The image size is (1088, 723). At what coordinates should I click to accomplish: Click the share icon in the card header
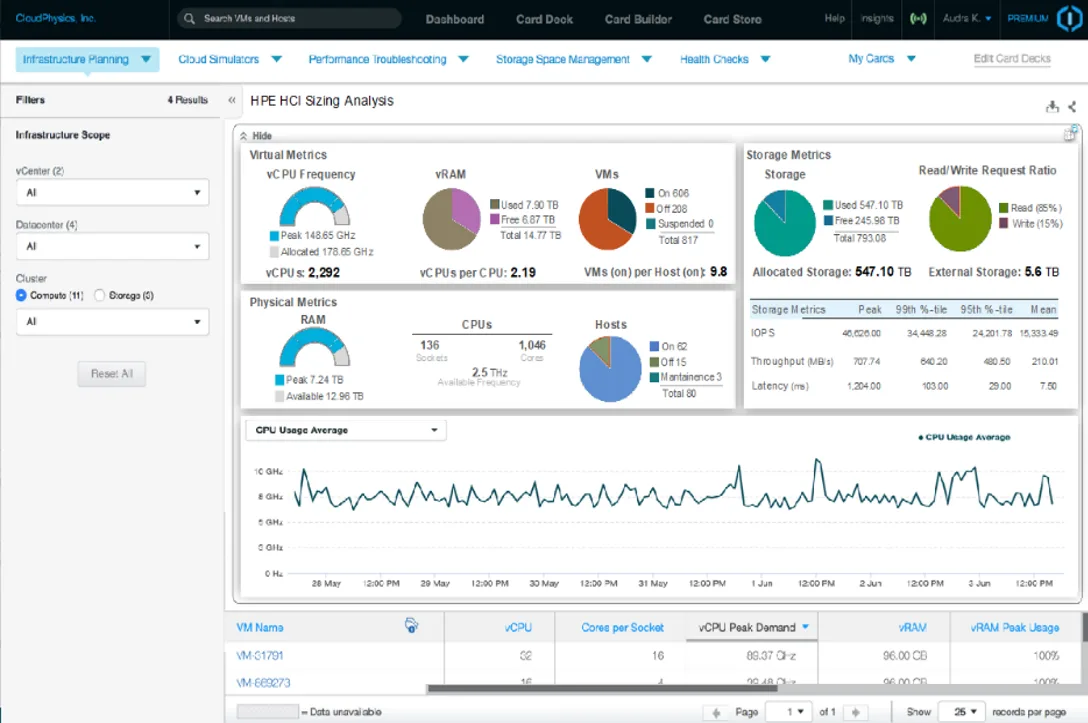point(1072,106)
